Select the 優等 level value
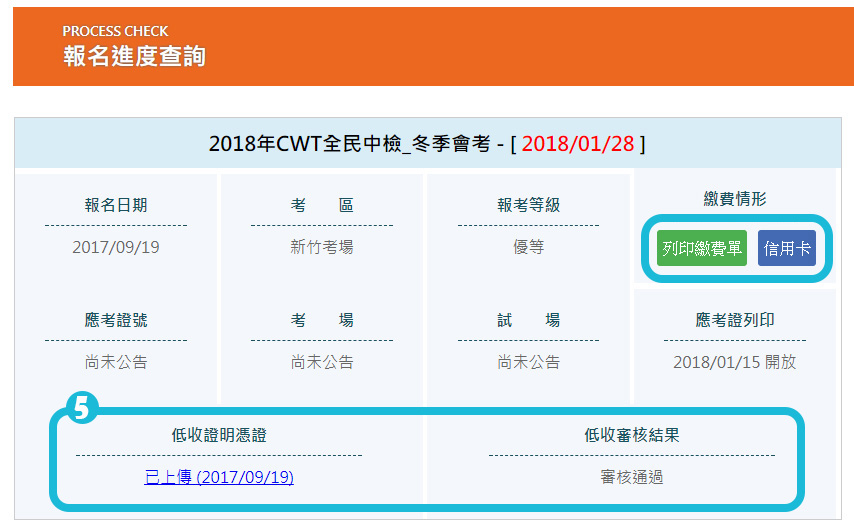The width and height of the screenshot is (854, 532). (x=528, y=247)
